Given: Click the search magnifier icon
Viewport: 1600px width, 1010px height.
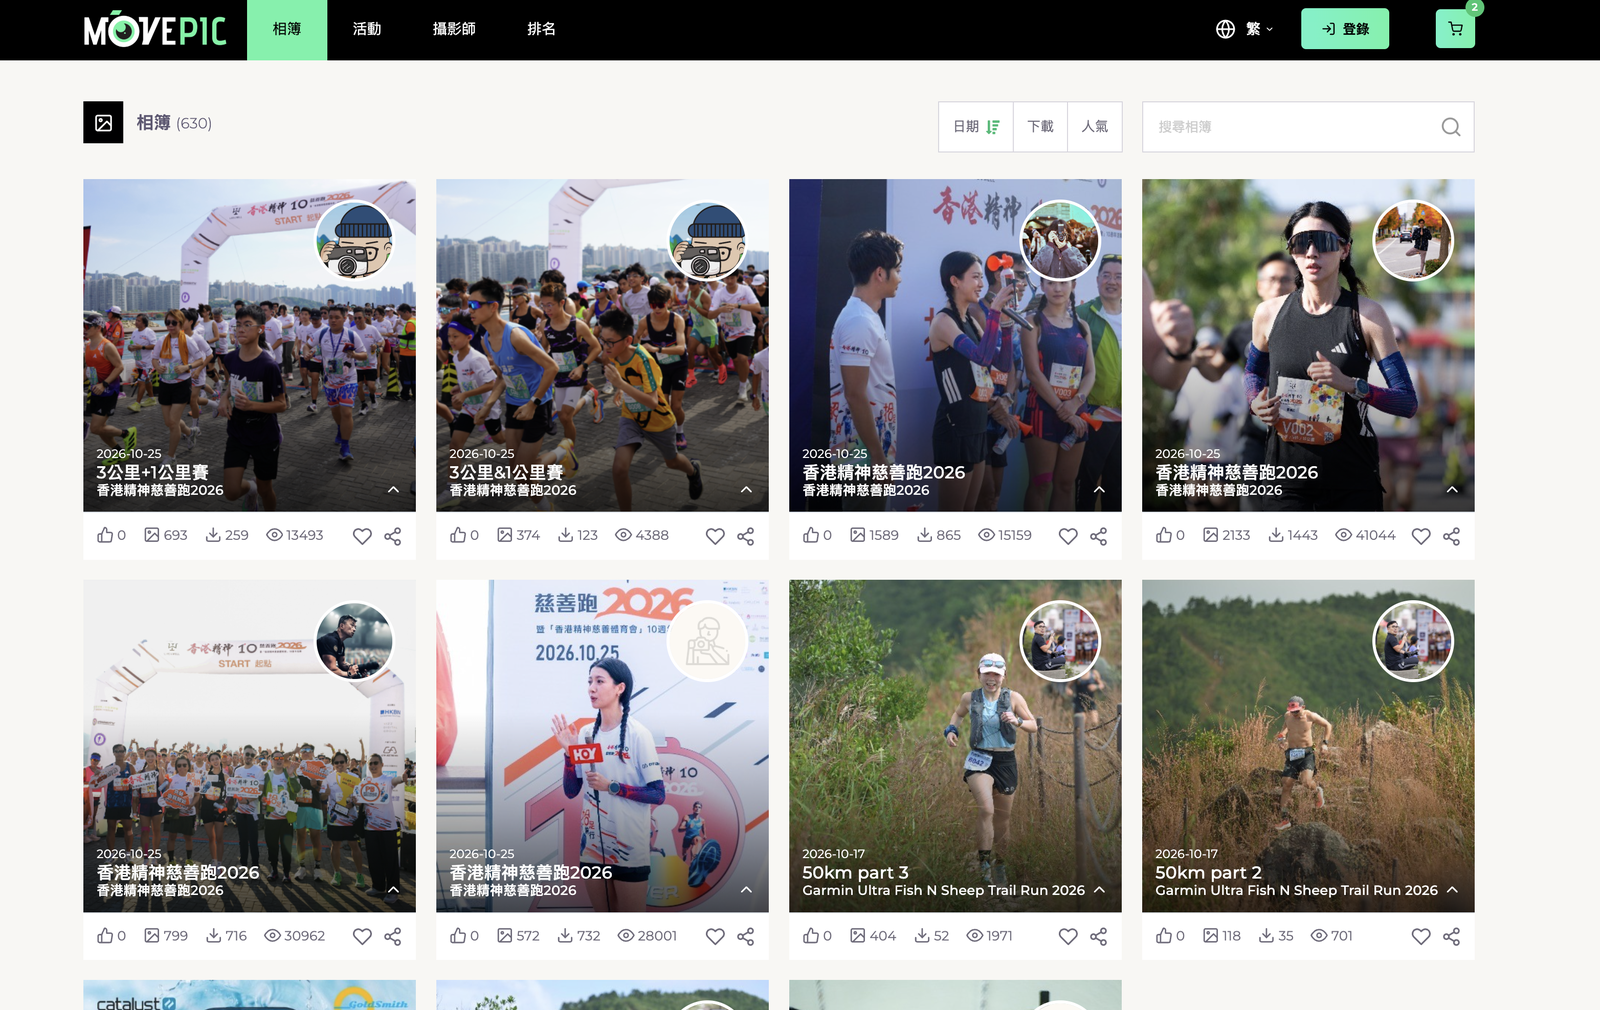Looking at the screenshot, I should (1451, 127).
